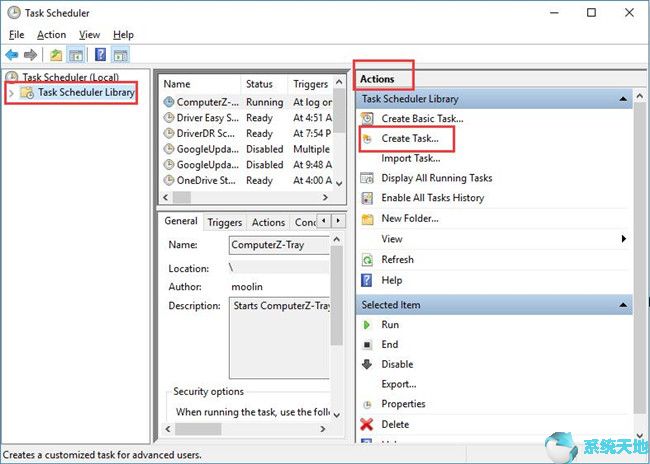This screenshot has width=650, height=464.
Task: Click the OneDrive task clock icon
Action: pos(169,180)
